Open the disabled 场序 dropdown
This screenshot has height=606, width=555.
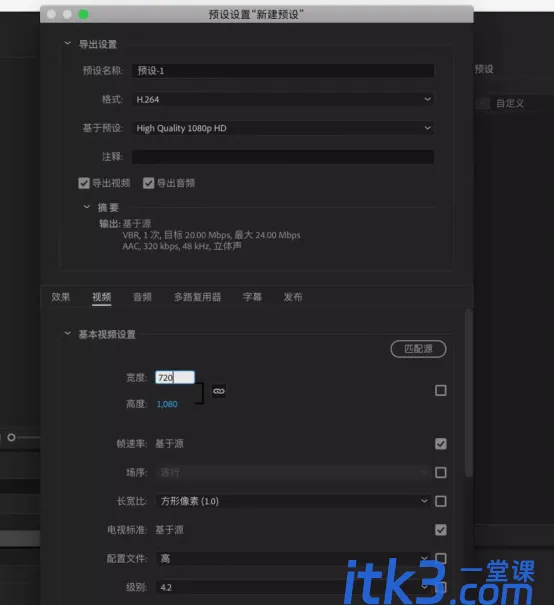293,472
